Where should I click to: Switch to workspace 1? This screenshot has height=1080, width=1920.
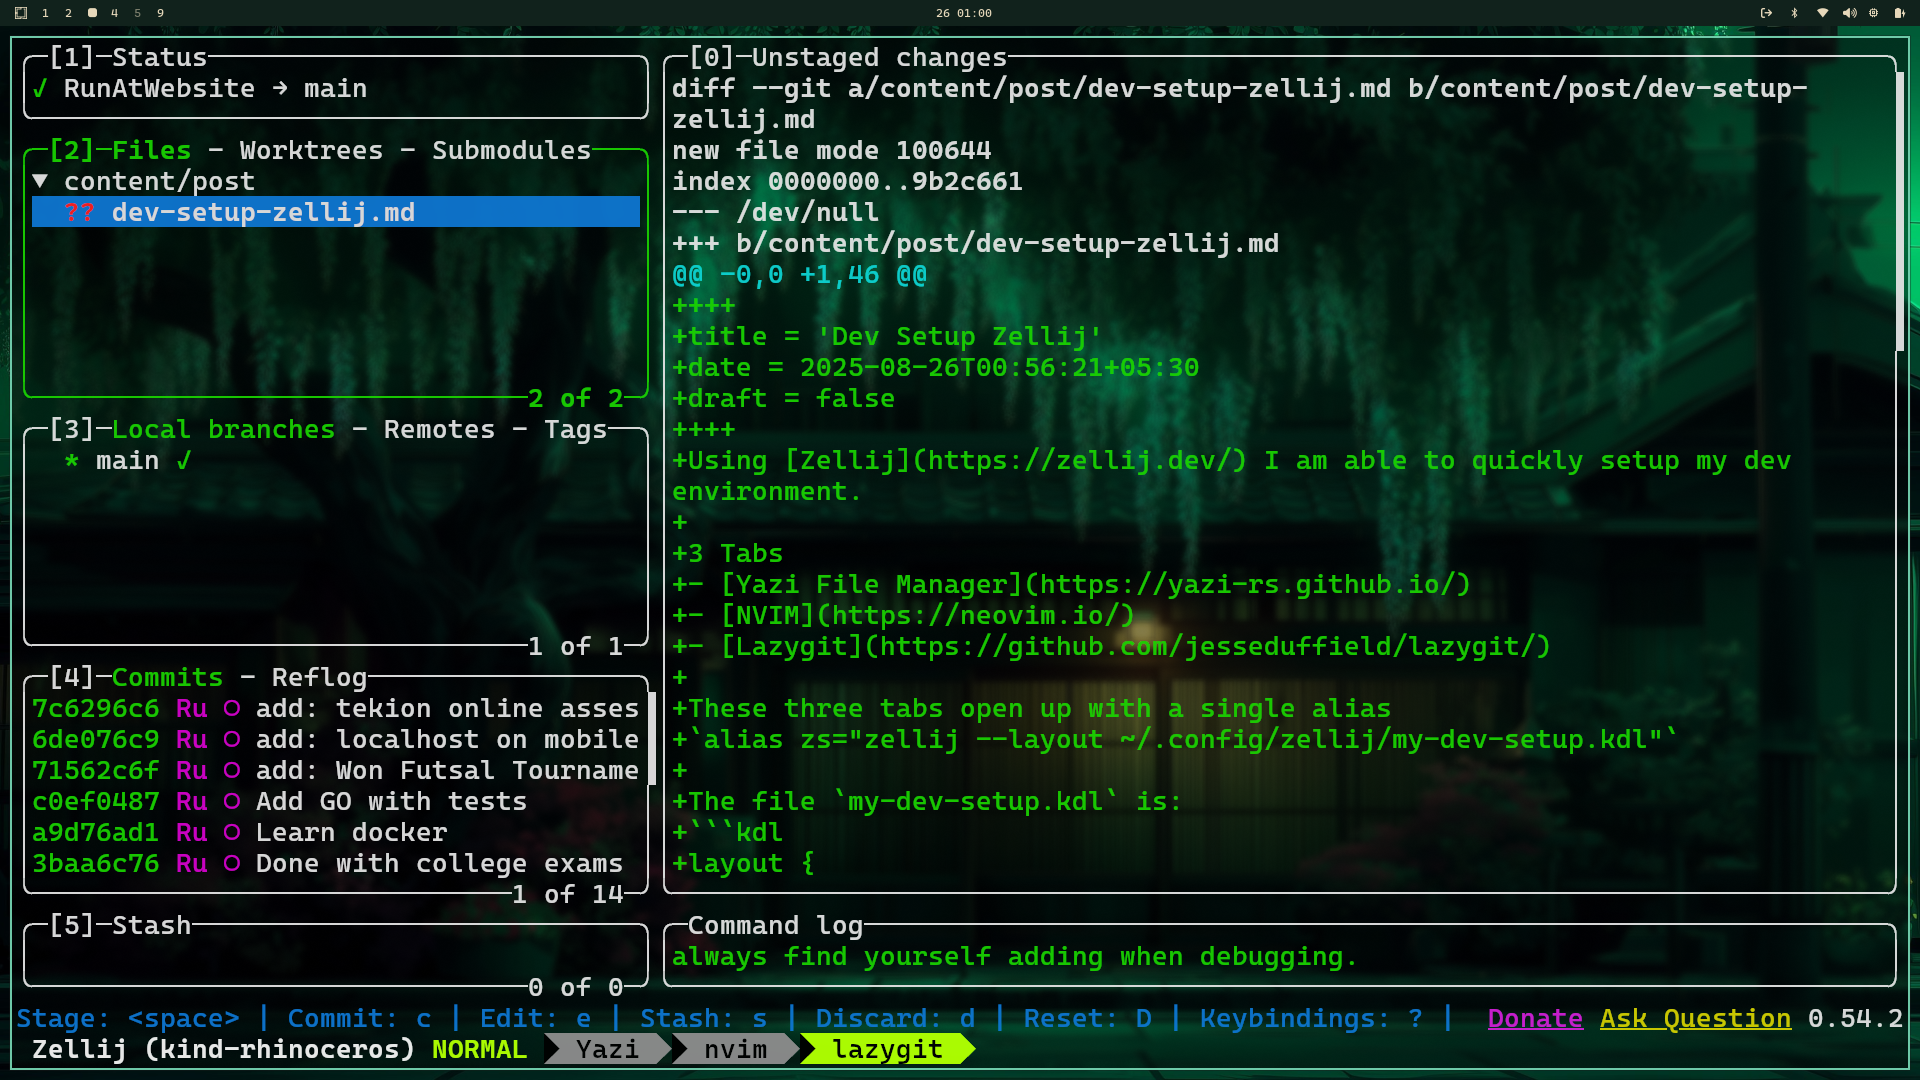[45, 13]
